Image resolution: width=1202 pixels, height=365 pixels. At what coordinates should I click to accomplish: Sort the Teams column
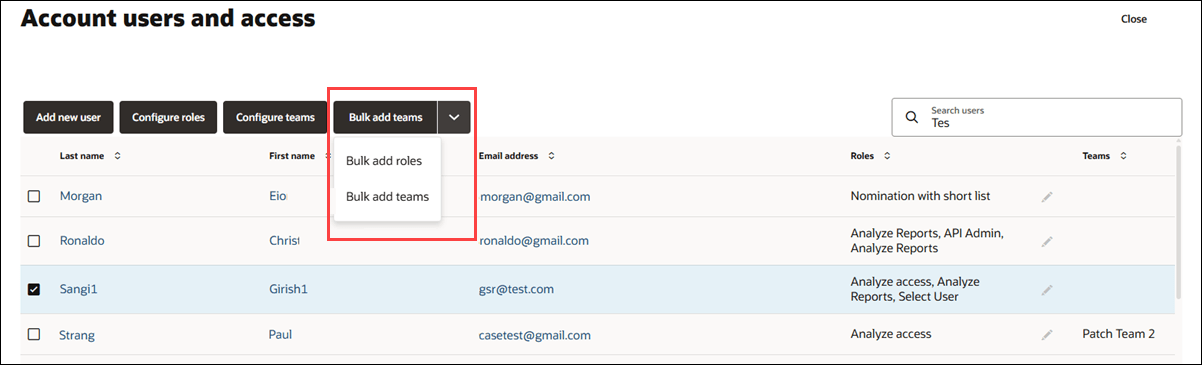(x=1123, y=156)
